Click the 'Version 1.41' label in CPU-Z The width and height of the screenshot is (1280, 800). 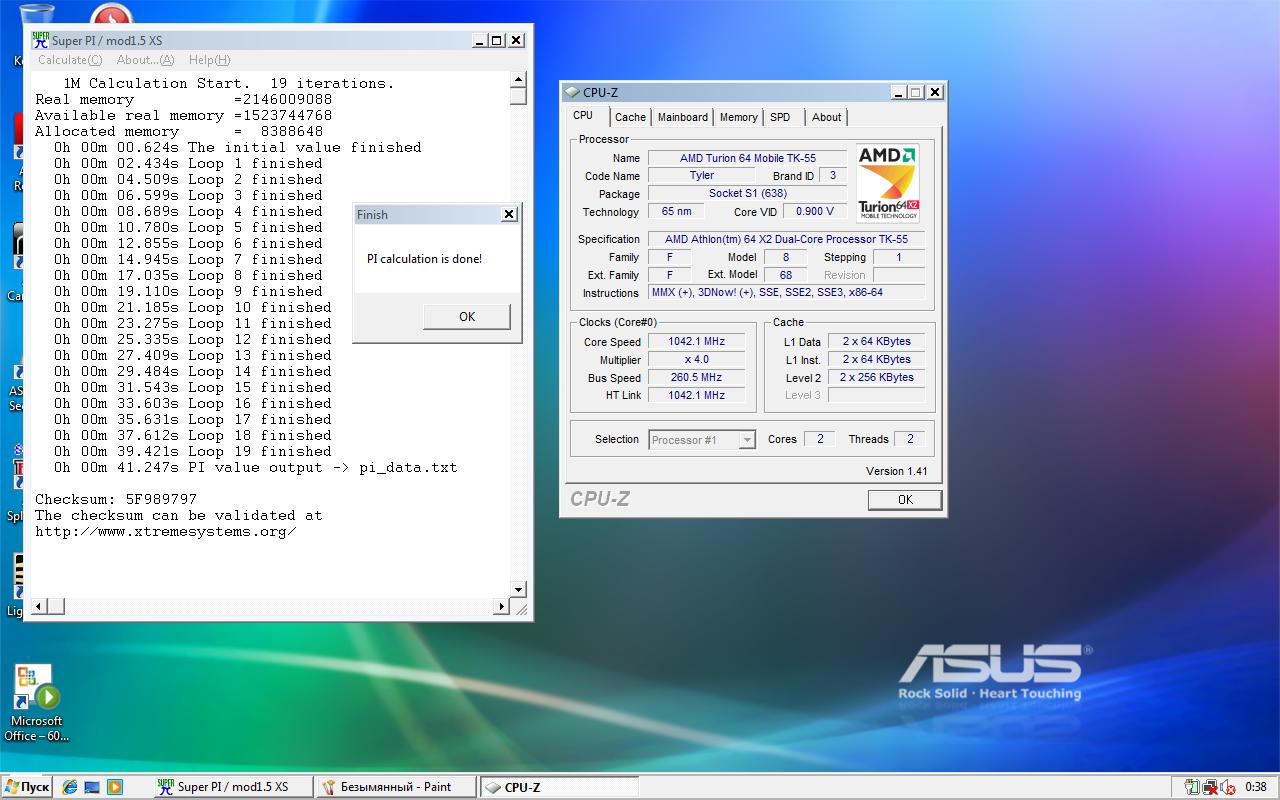tap(896, 471)
